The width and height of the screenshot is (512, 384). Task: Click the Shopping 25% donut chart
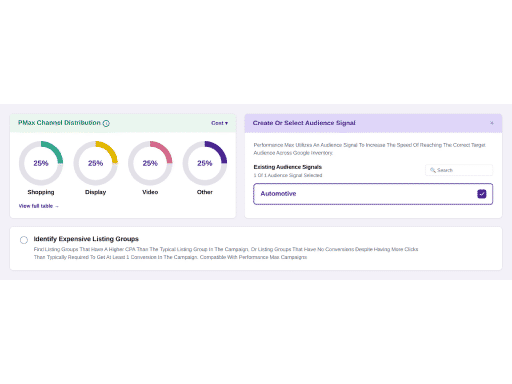[41, 163]
